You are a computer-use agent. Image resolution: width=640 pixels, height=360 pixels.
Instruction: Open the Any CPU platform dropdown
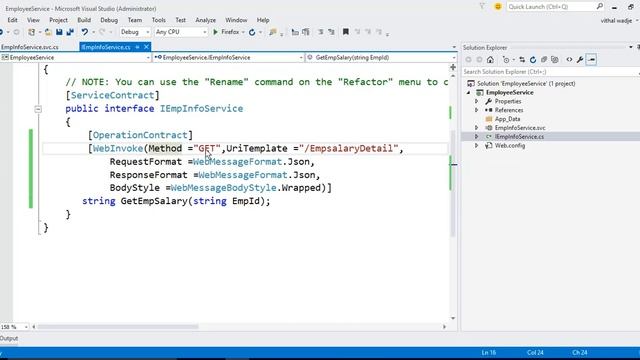coord(181,32)
